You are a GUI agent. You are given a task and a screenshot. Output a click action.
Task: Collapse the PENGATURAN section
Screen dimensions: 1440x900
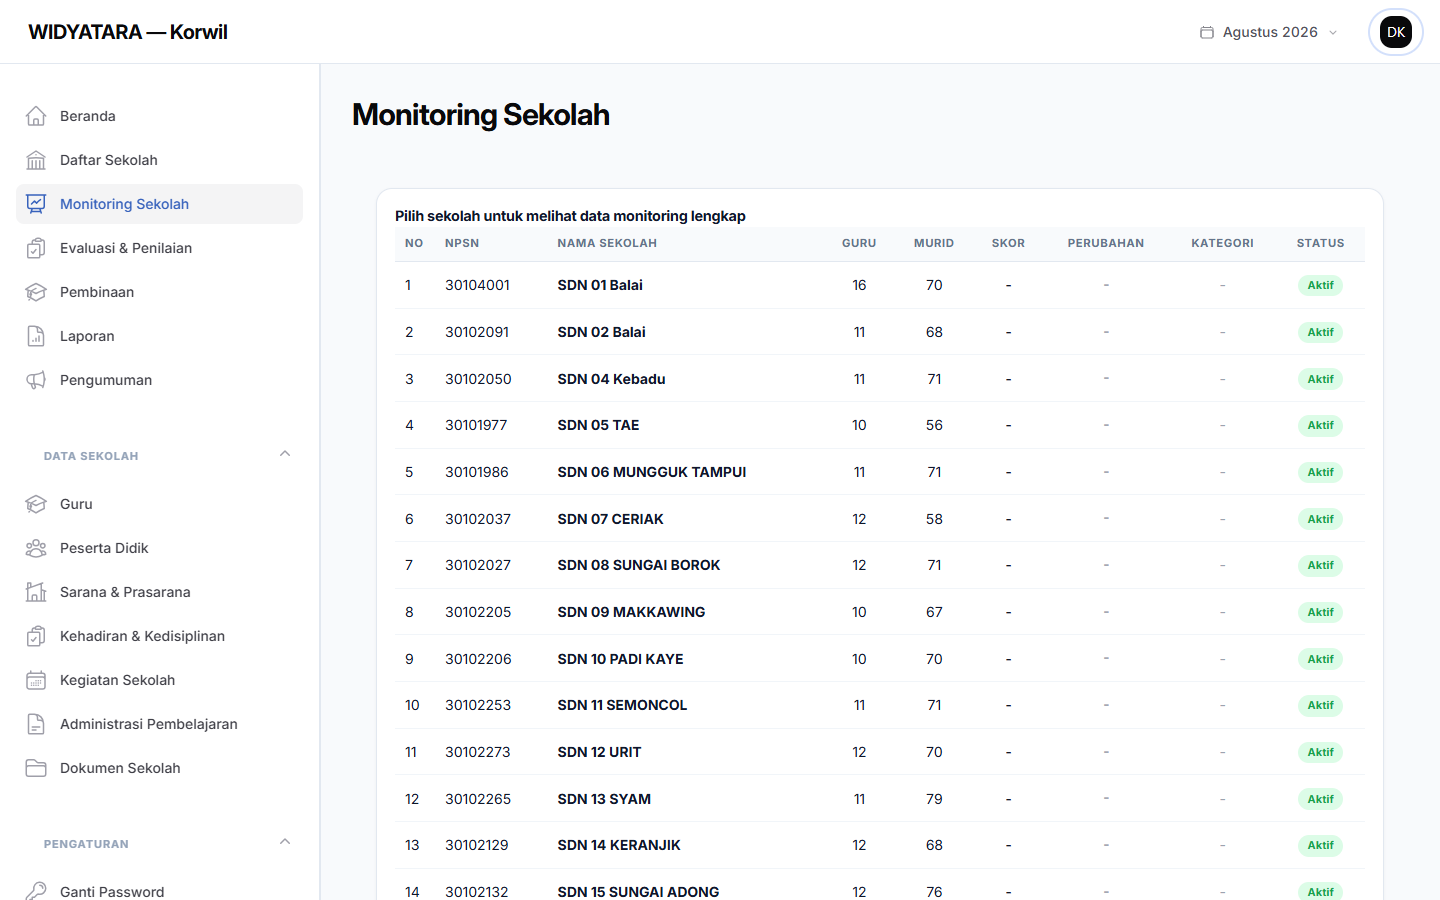coord(285,842)
